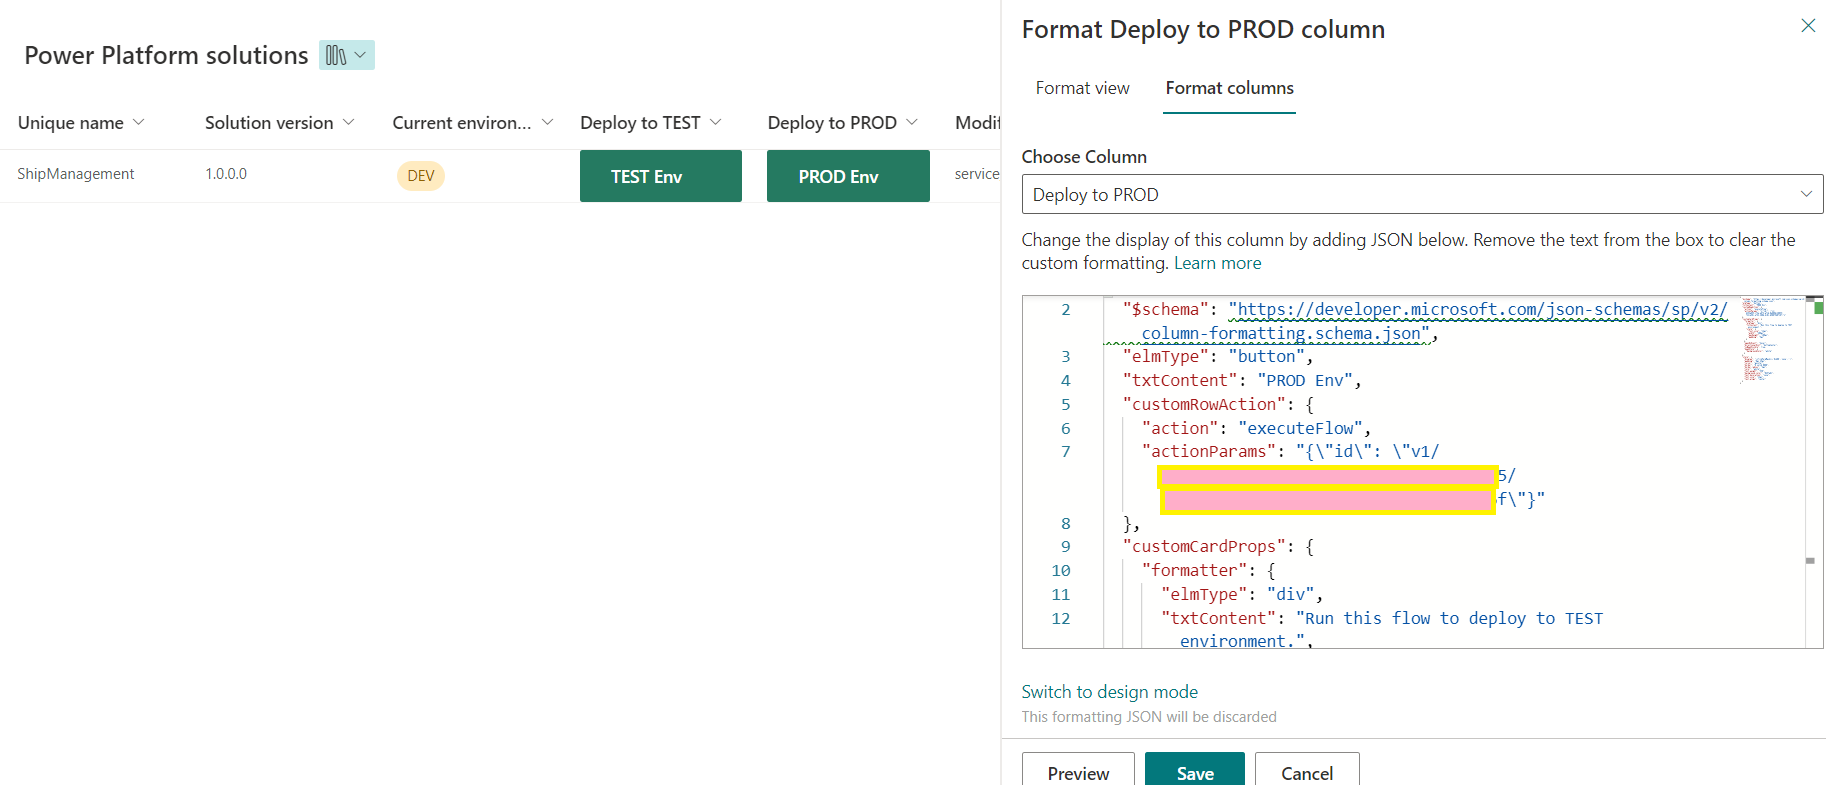Select the Format columns tab
The width and height of the screenshot is (1826, 785).
1229,88
